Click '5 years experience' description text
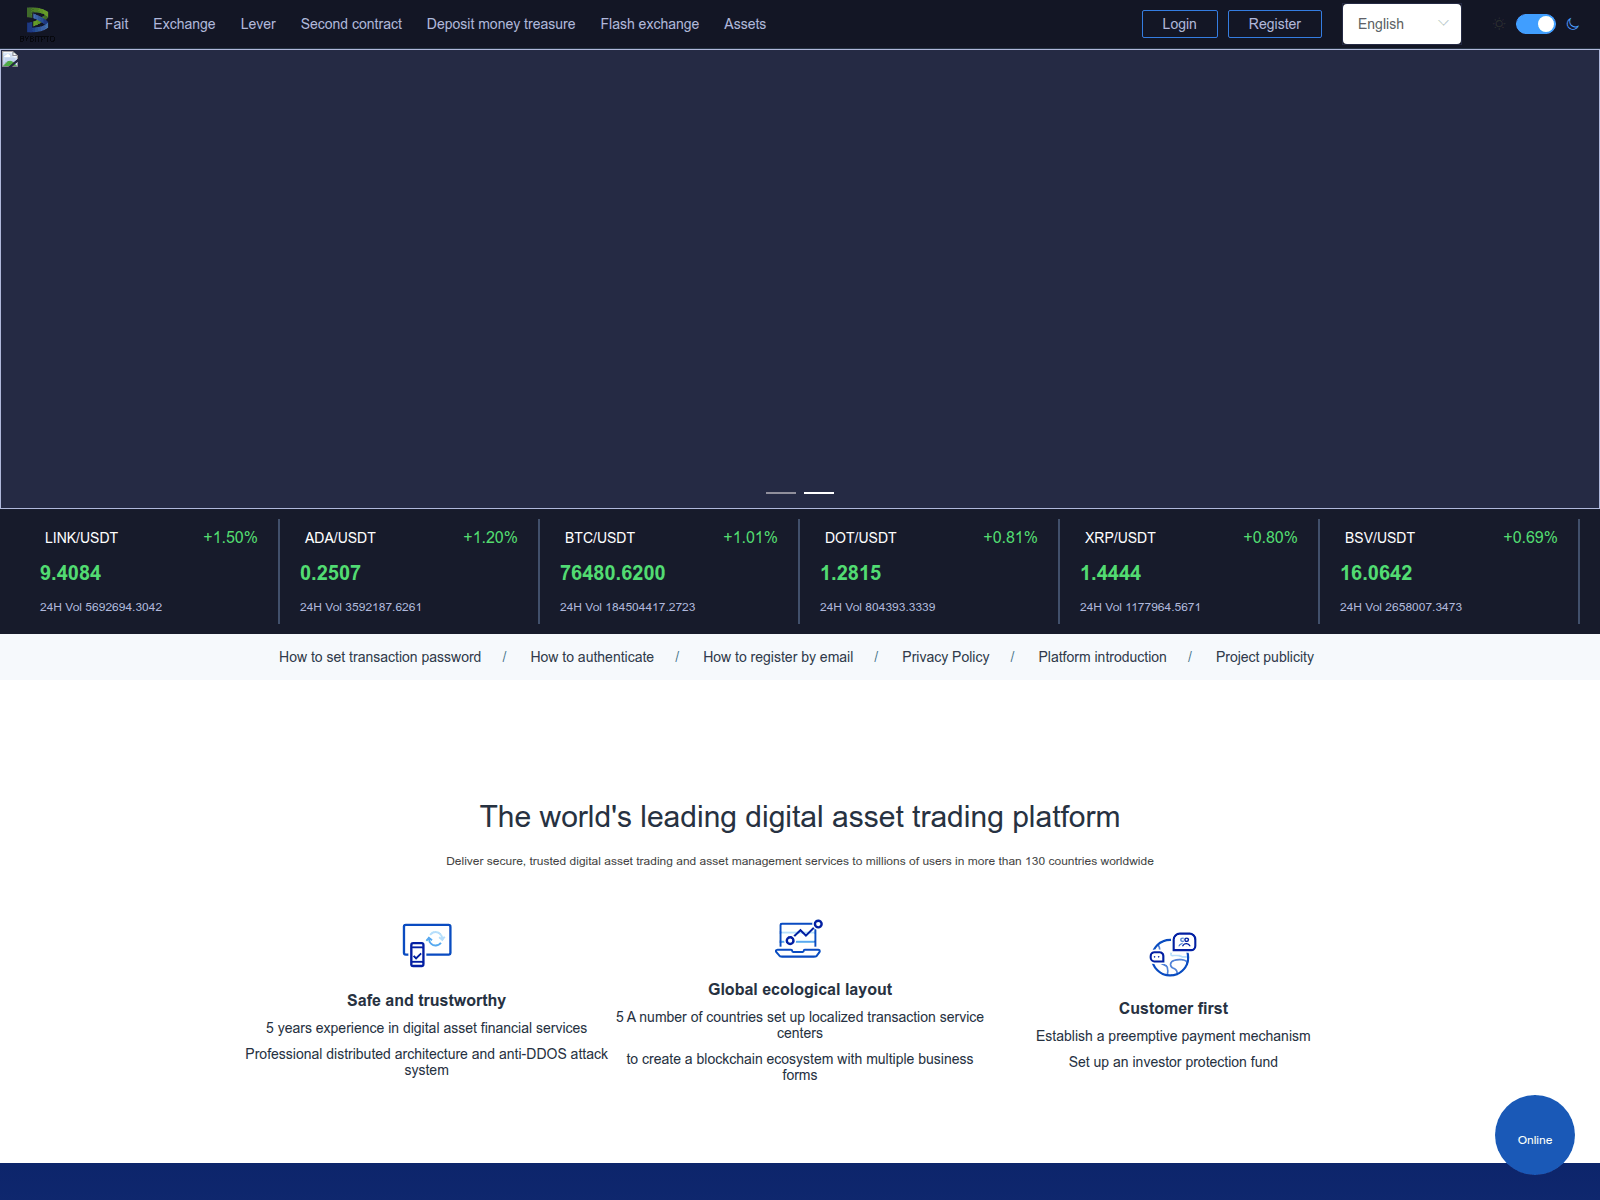The image size is (1600, 1200). coord(427,1028)
